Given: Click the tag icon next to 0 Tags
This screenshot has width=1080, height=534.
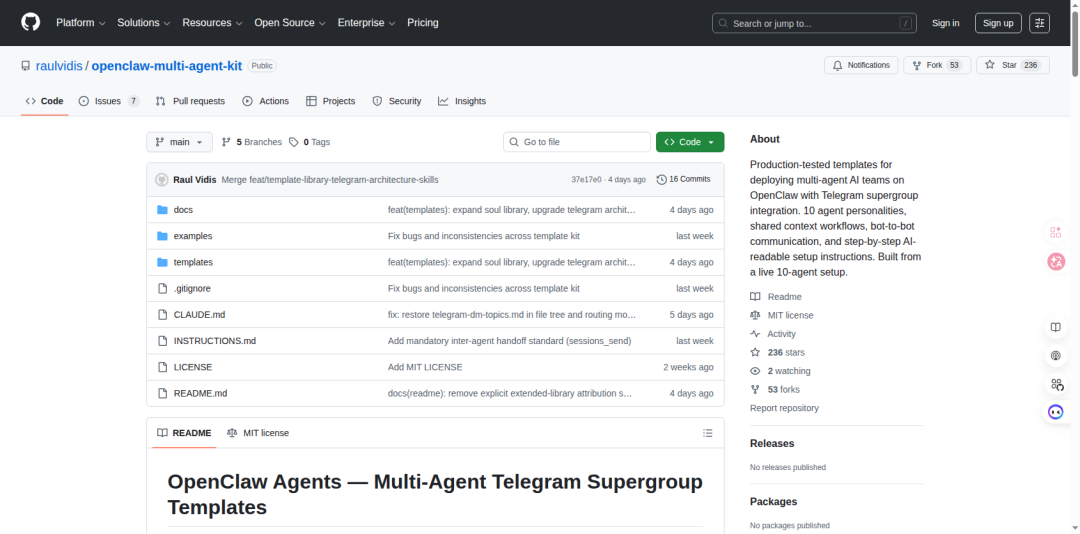Looking at the screenshot, I should coord(294,142).
